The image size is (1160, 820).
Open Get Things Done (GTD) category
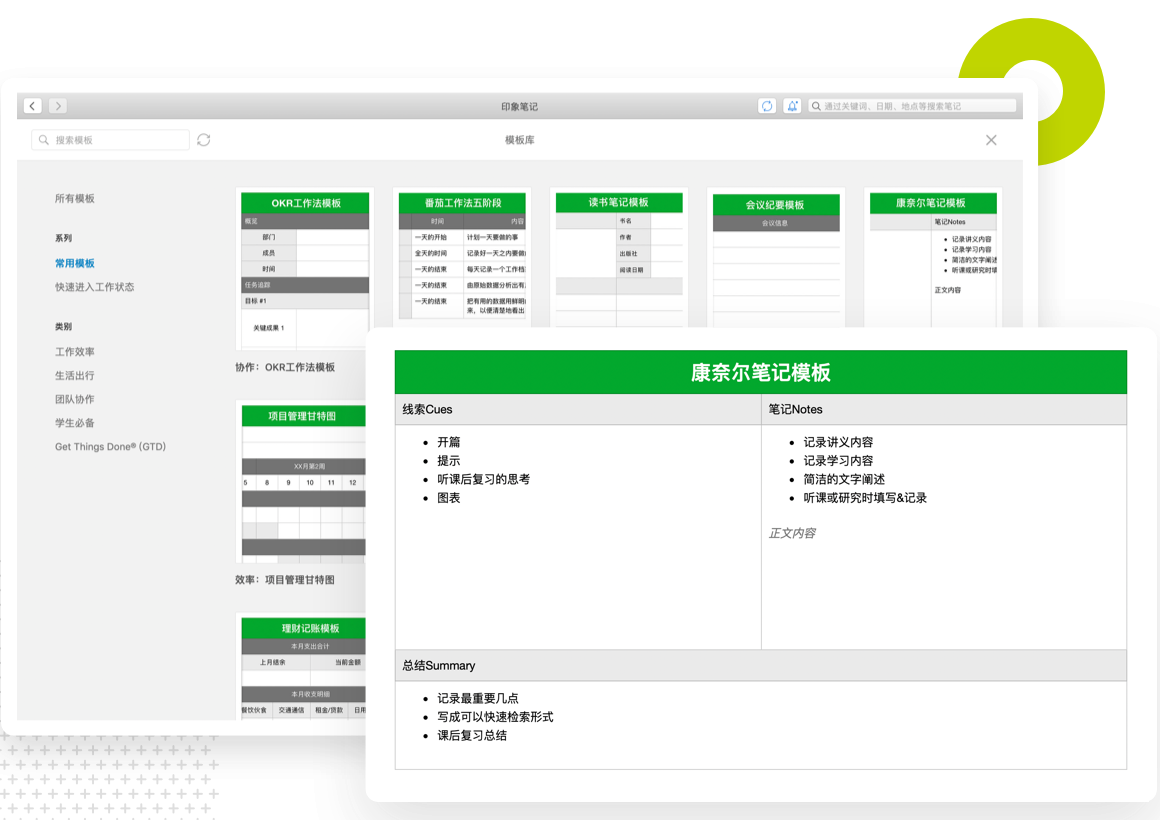pos(110,447)
